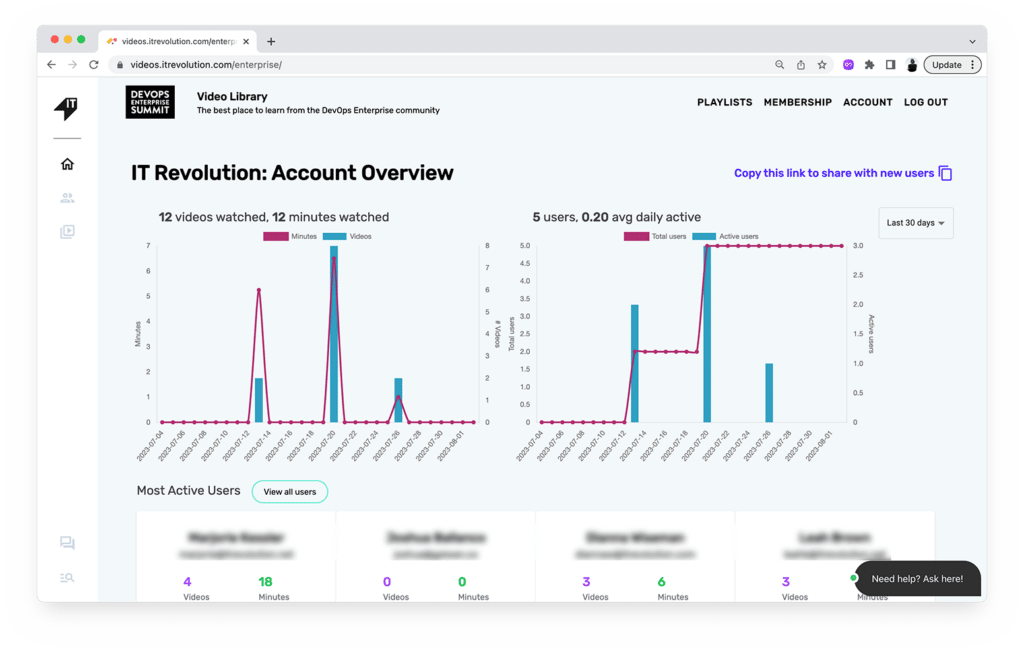Viewport: 1024px width, 651px height.
Task: Click the copy icon beside share link
Action: [x=945, y=173]
